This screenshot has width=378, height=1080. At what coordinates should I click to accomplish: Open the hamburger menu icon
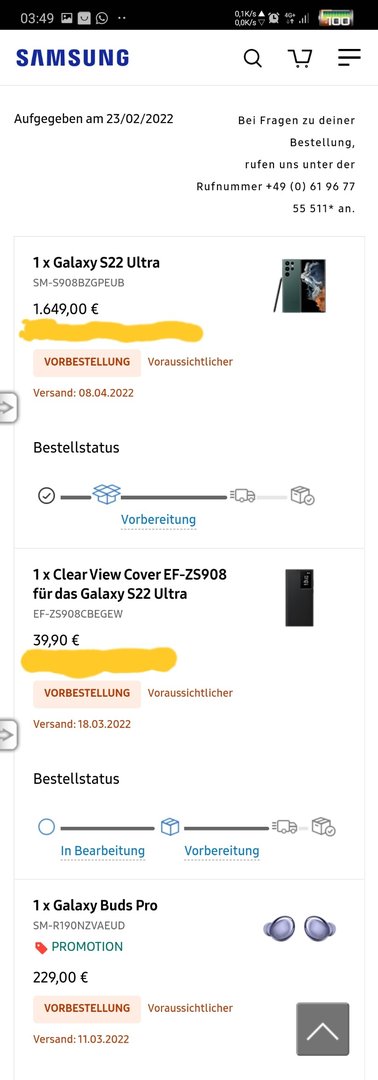point(349,58)
